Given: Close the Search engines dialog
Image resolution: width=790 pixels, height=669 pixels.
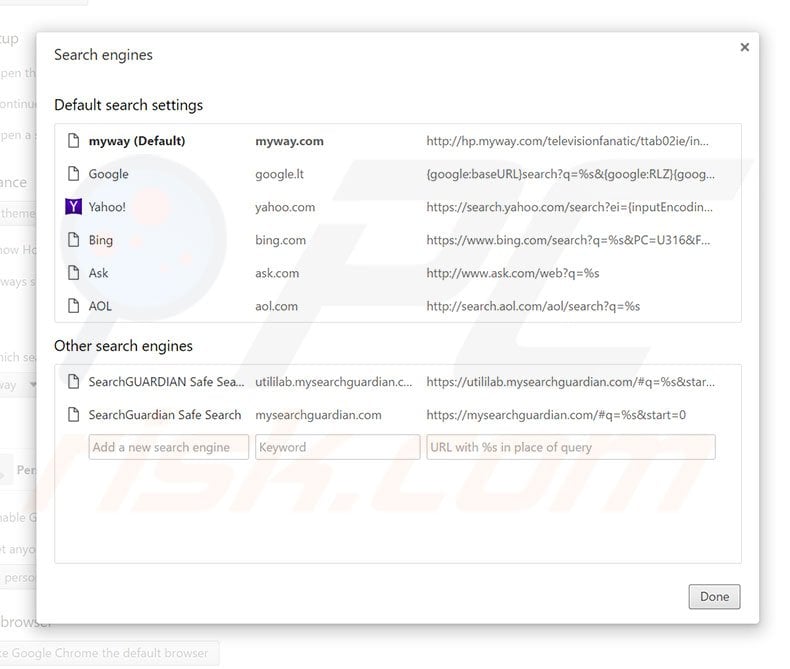Looking at the screenshot, I should tap(744, 47).
